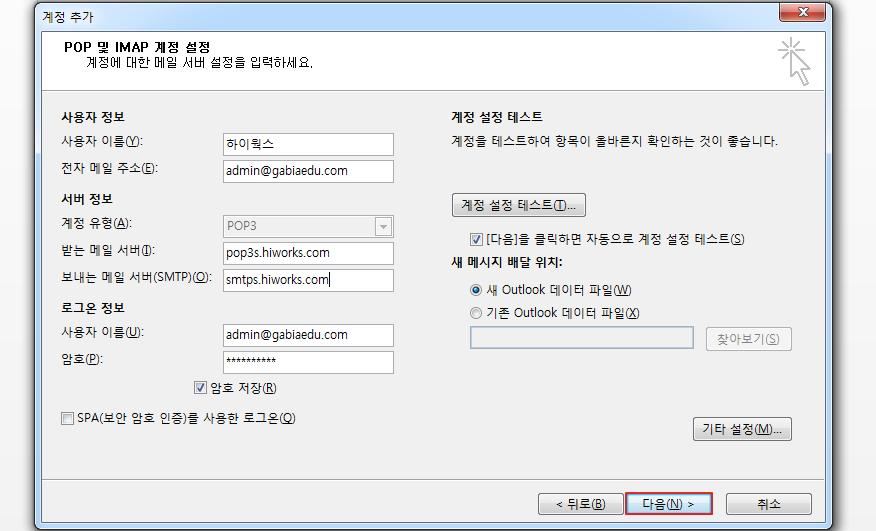This screenshot has height=531, width=876.
Task: Click the 새 메시지 배달 위치 label
Action: (x=507, y=262)
